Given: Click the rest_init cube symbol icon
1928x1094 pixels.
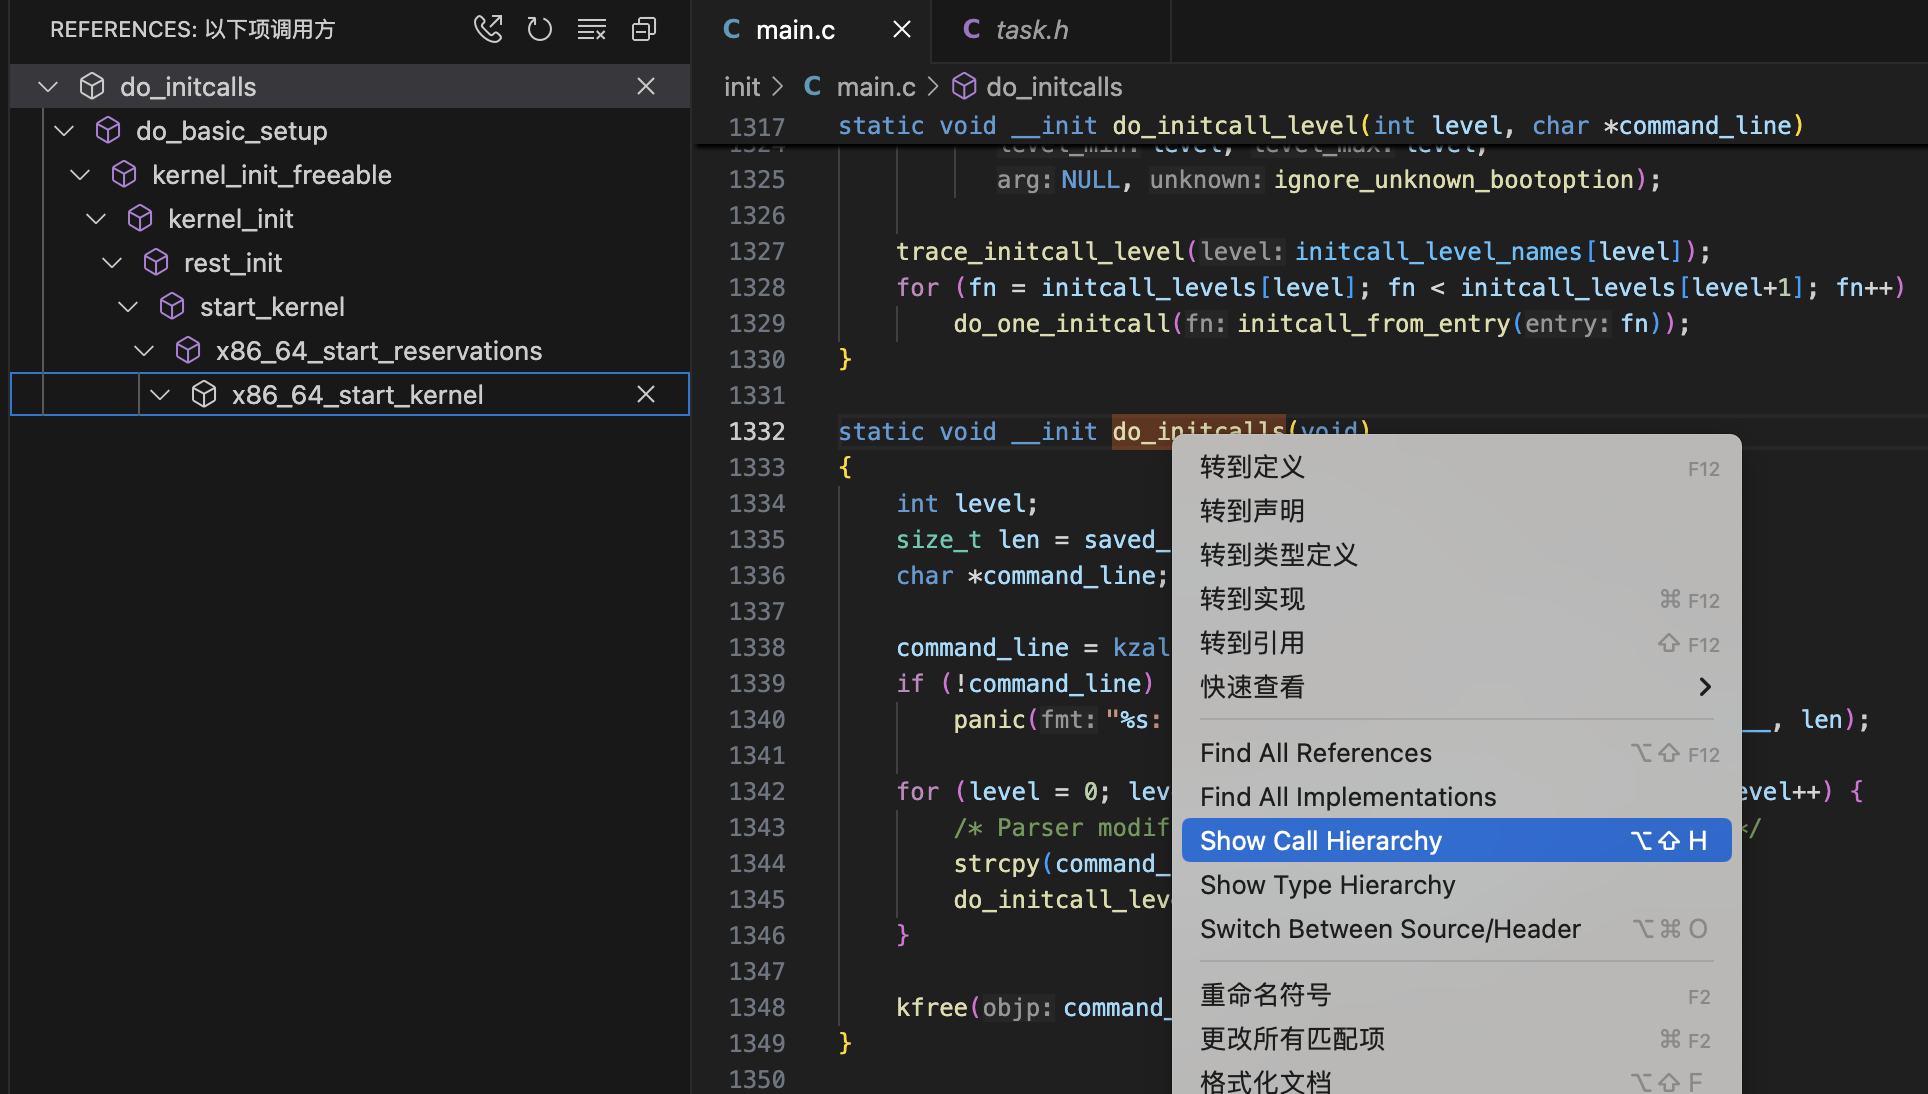Looking at the screenshot, I should click(x=156, y=263).
